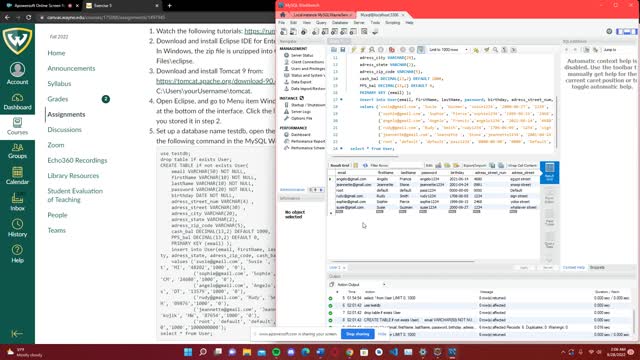Image resolution: width=640 pixels, height=360 pixels.
Task: Switch to Context Help tab
Action: click(x=574, y=268)
